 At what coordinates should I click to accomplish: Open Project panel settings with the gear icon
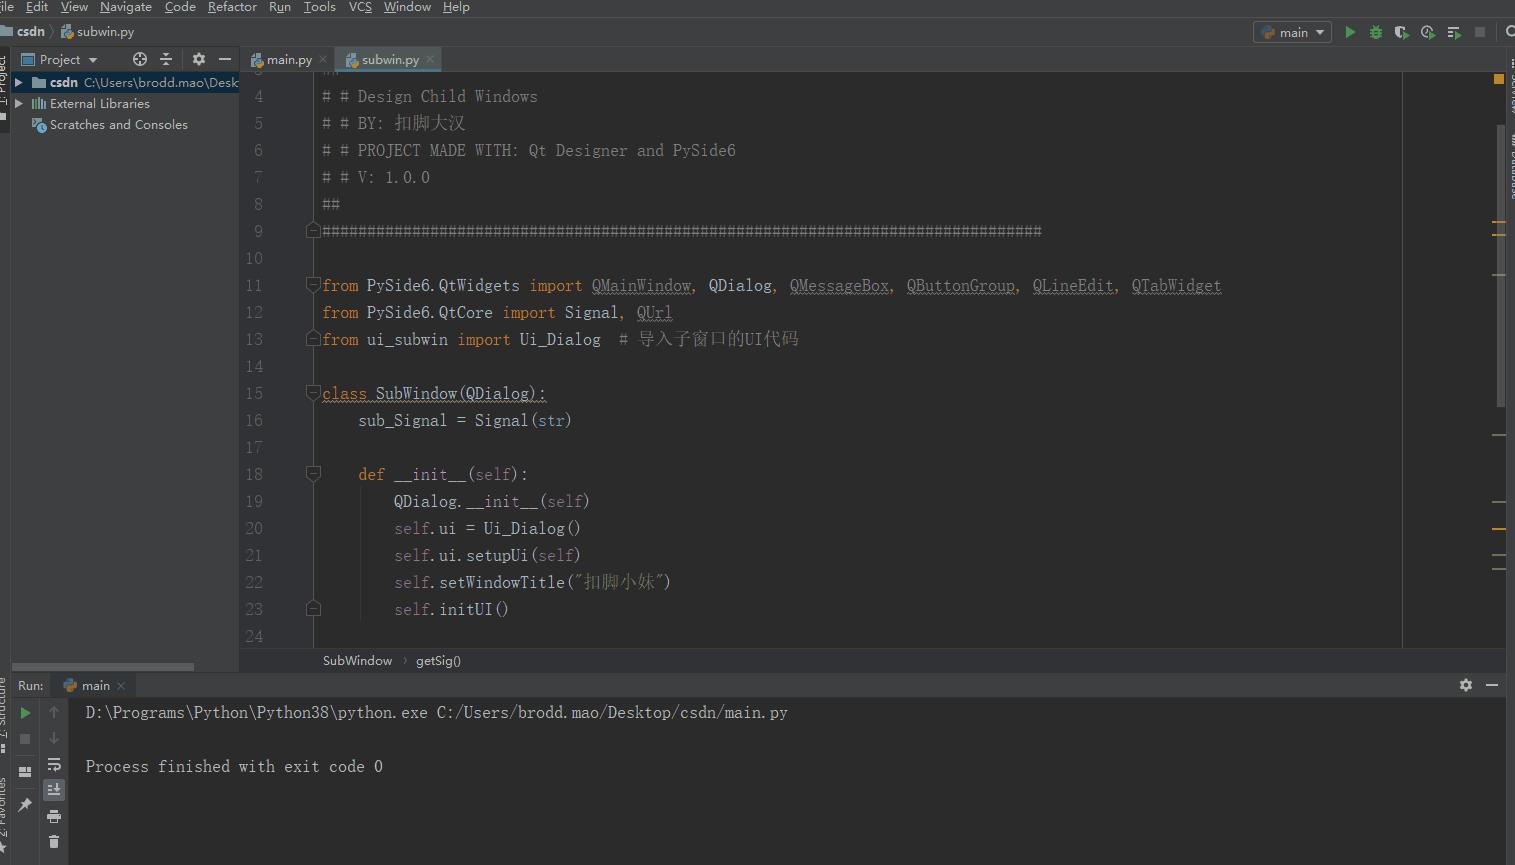coord(198,59)
